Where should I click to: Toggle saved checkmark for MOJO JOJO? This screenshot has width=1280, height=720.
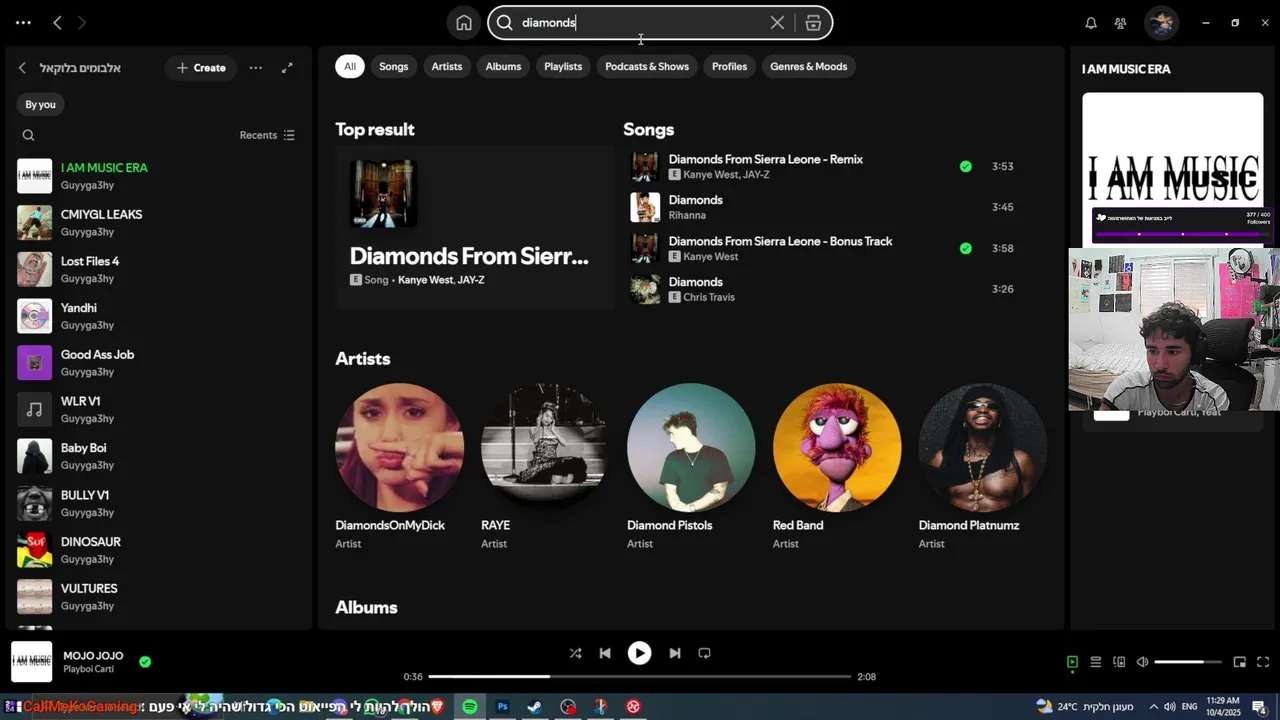(145, 662)
